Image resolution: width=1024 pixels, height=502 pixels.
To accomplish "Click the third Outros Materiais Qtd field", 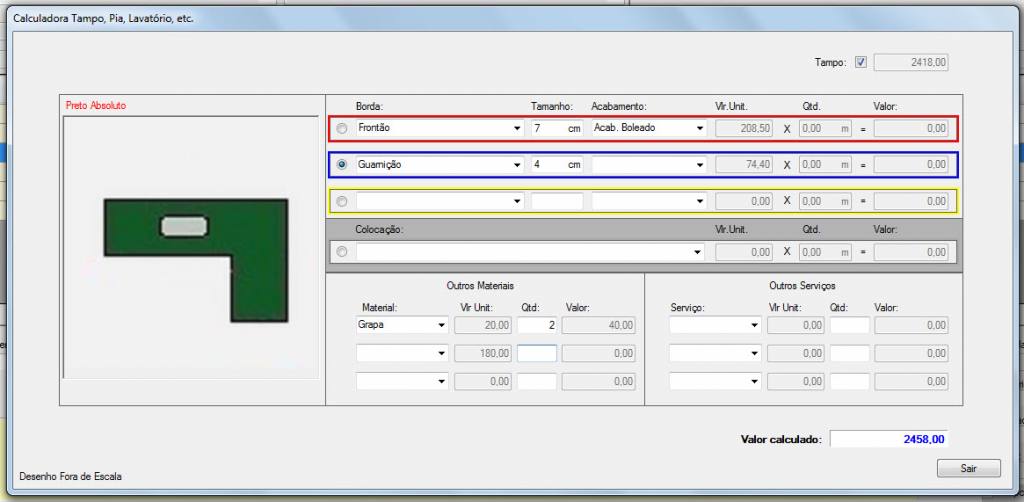I will coord(537,381).
